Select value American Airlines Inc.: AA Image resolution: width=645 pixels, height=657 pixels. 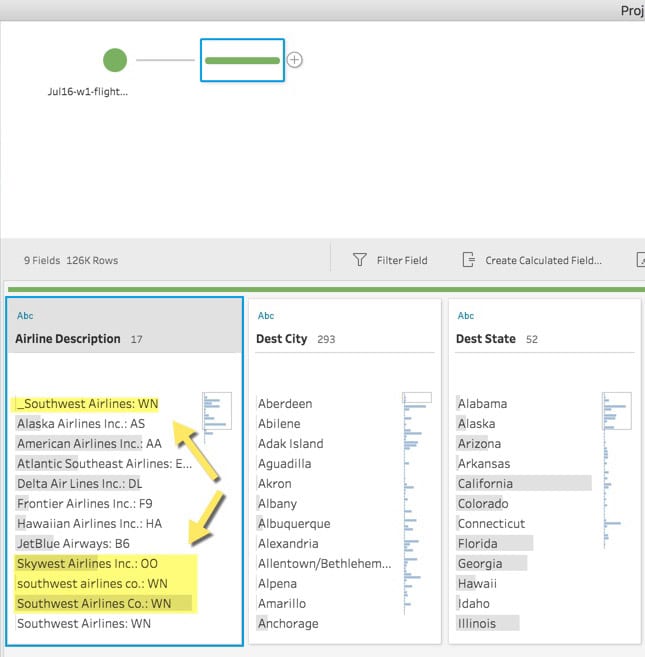coord(89,444)
